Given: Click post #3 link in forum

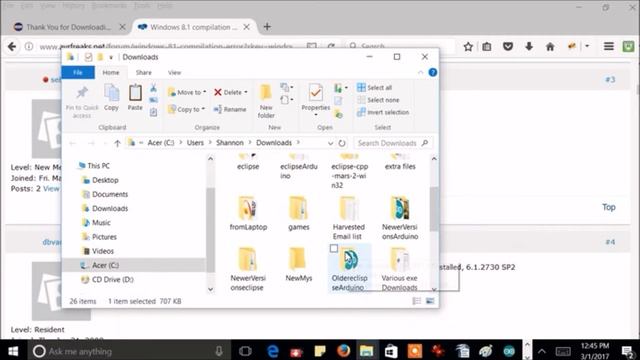Looking at the screenshot, I should (610, 80).
